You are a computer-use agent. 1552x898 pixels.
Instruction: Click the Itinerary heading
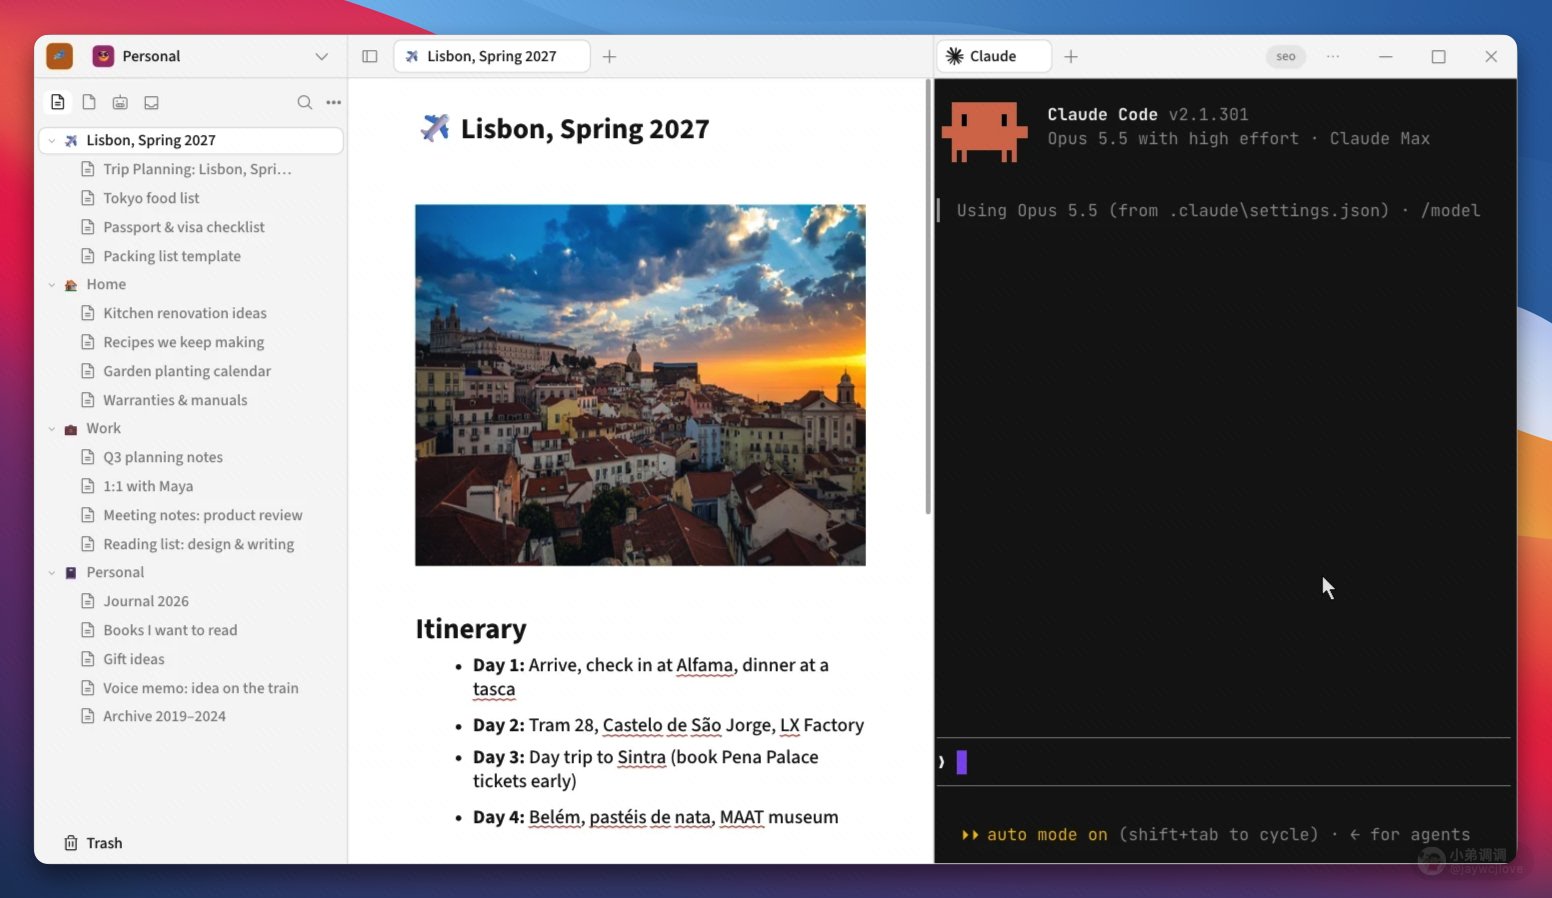(x=471, y=628)
